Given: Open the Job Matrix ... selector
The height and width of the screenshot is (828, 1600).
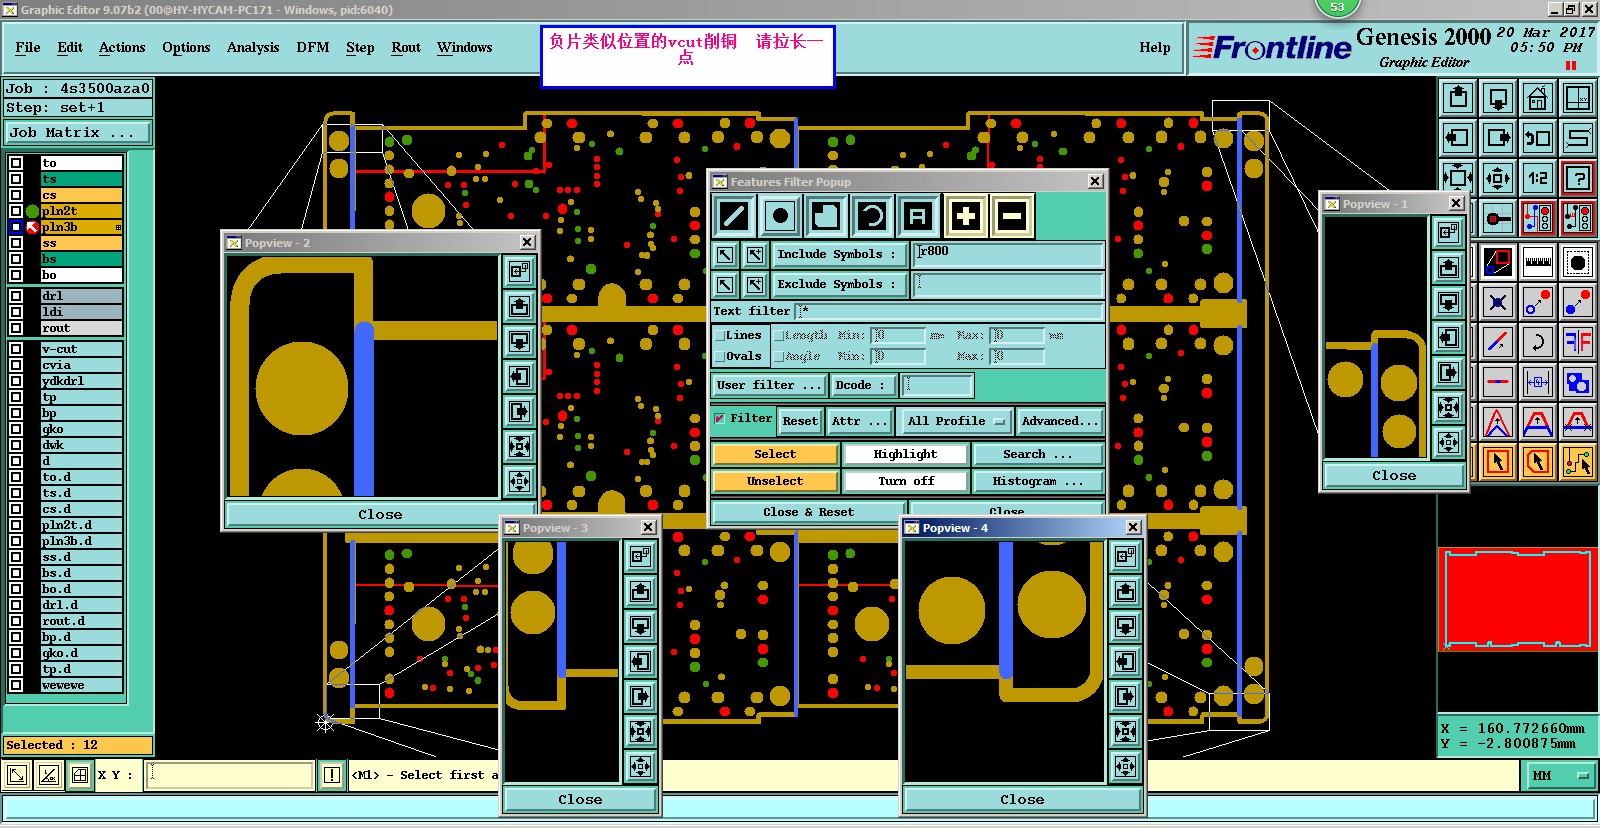Looking at the screenshot, I should pyautogui.click(x=78, y=133).
